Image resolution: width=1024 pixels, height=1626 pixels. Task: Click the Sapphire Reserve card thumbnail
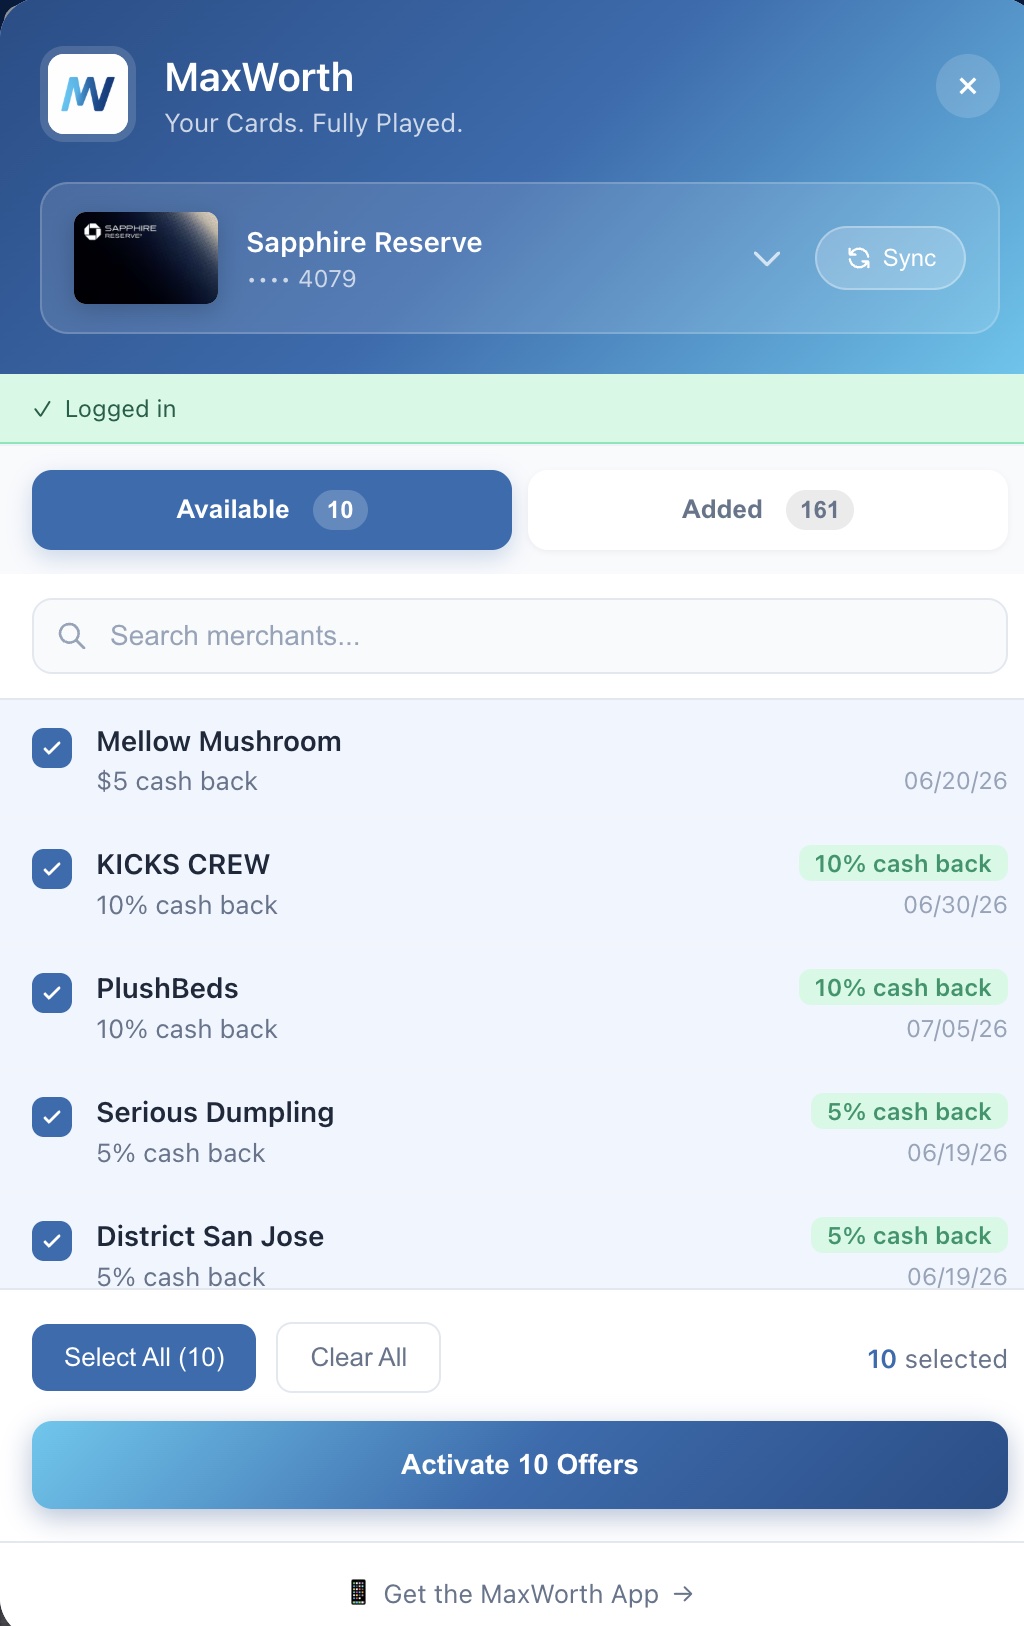tap(146, 258)
